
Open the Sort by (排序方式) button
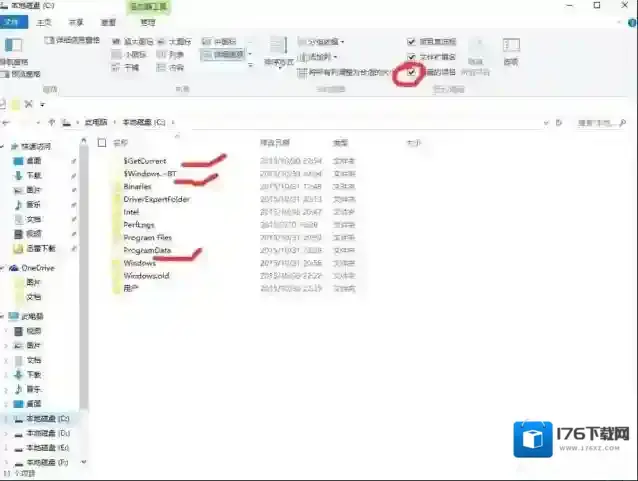(279, 52)
